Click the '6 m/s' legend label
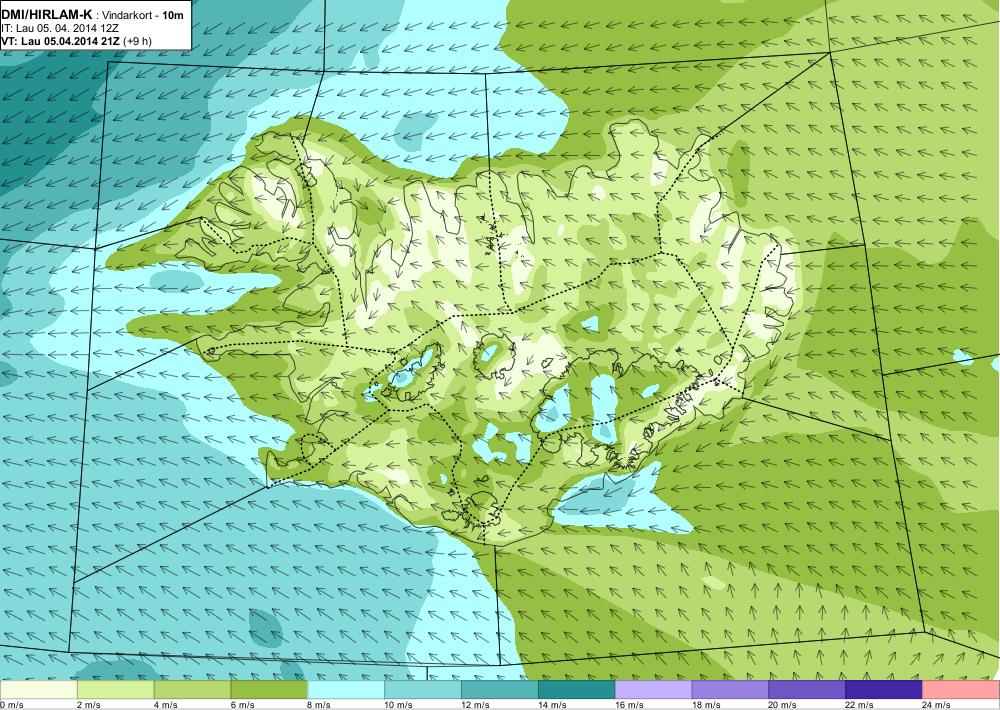Screen dimensions: 1000x710 242,705
